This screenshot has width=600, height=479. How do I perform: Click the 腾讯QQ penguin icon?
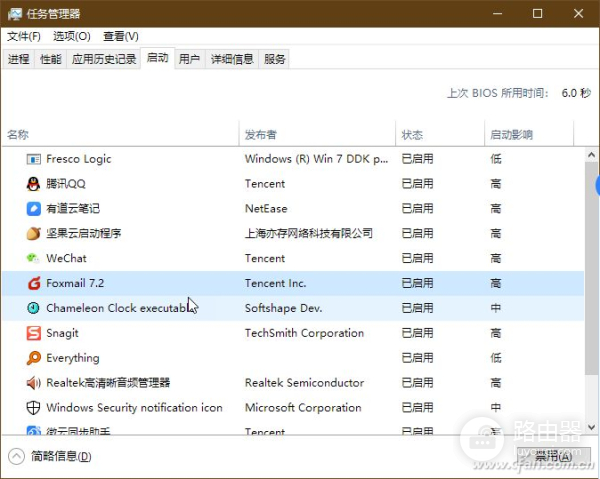(34, 184)
